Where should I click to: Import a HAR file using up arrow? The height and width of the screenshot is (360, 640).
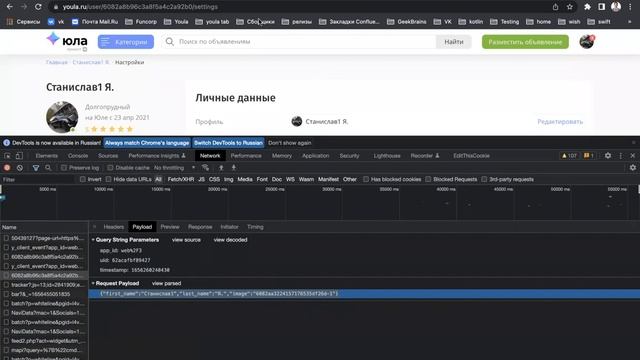click(221, 168)
